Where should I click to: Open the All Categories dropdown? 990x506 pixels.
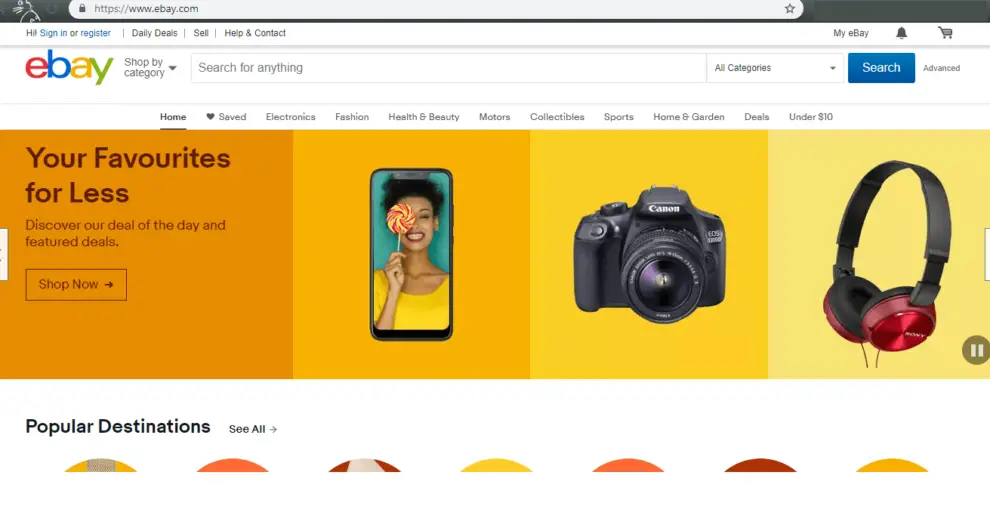(x=775, y=68)
